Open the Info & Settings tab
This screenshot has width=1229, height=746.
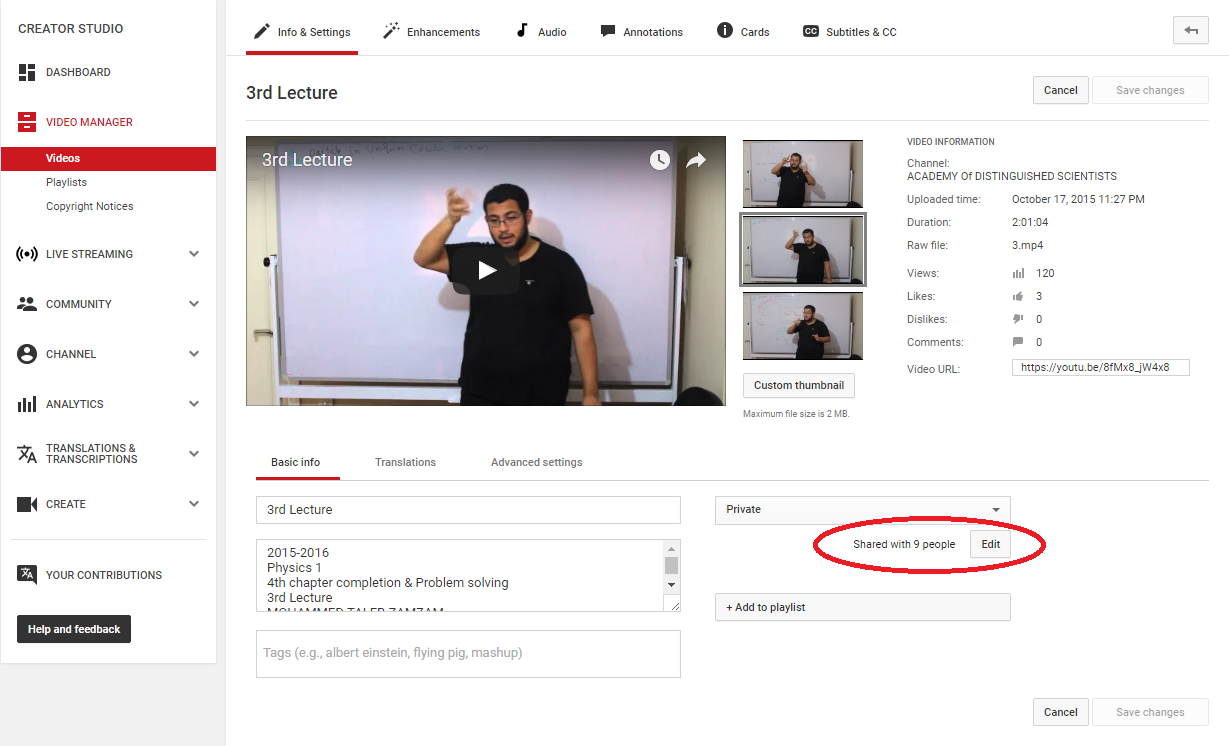coord(301,32)
